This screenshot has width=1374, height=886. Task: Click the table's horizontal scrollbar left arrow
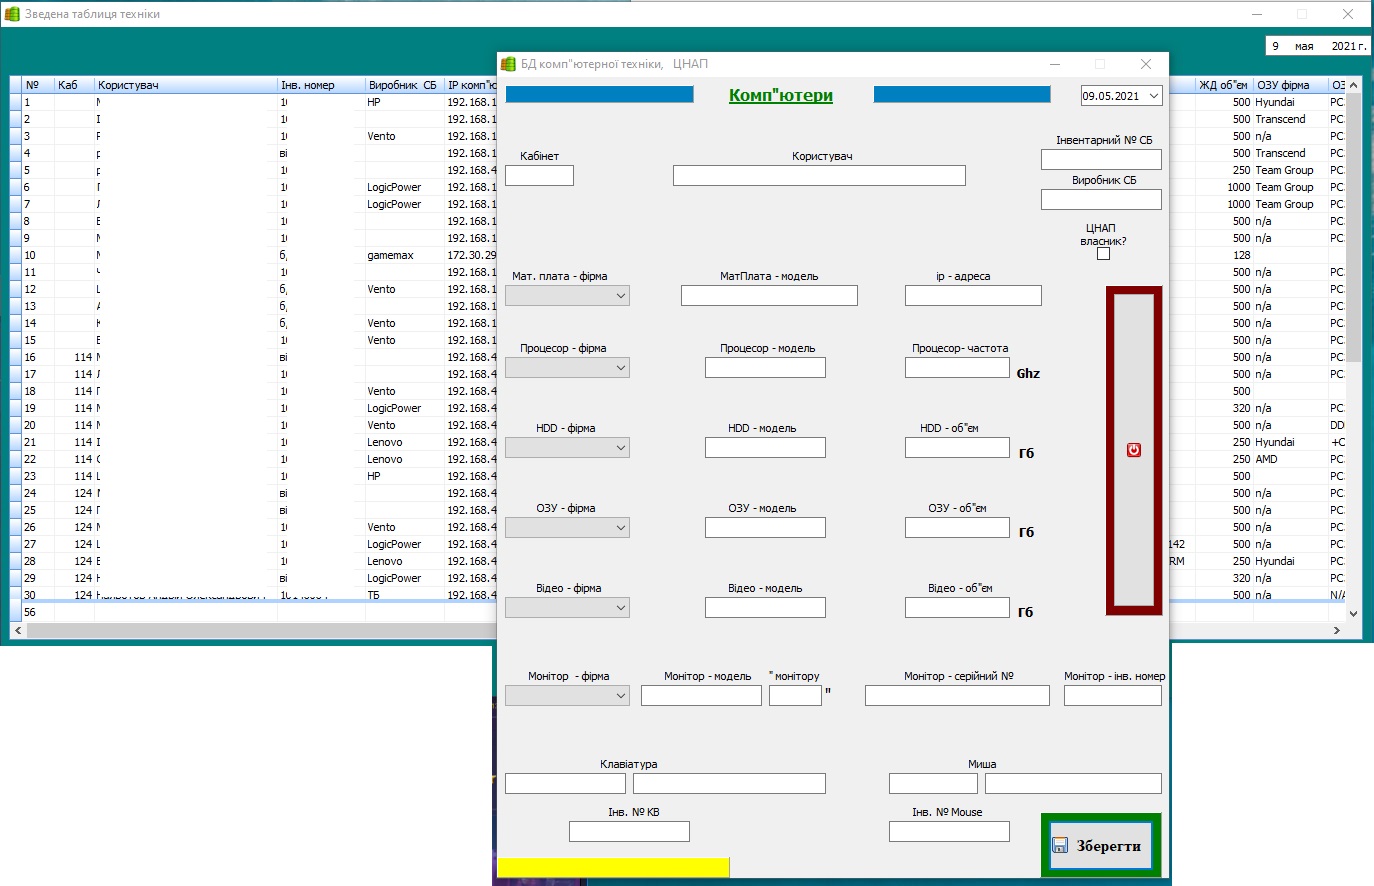coord(17,630)
